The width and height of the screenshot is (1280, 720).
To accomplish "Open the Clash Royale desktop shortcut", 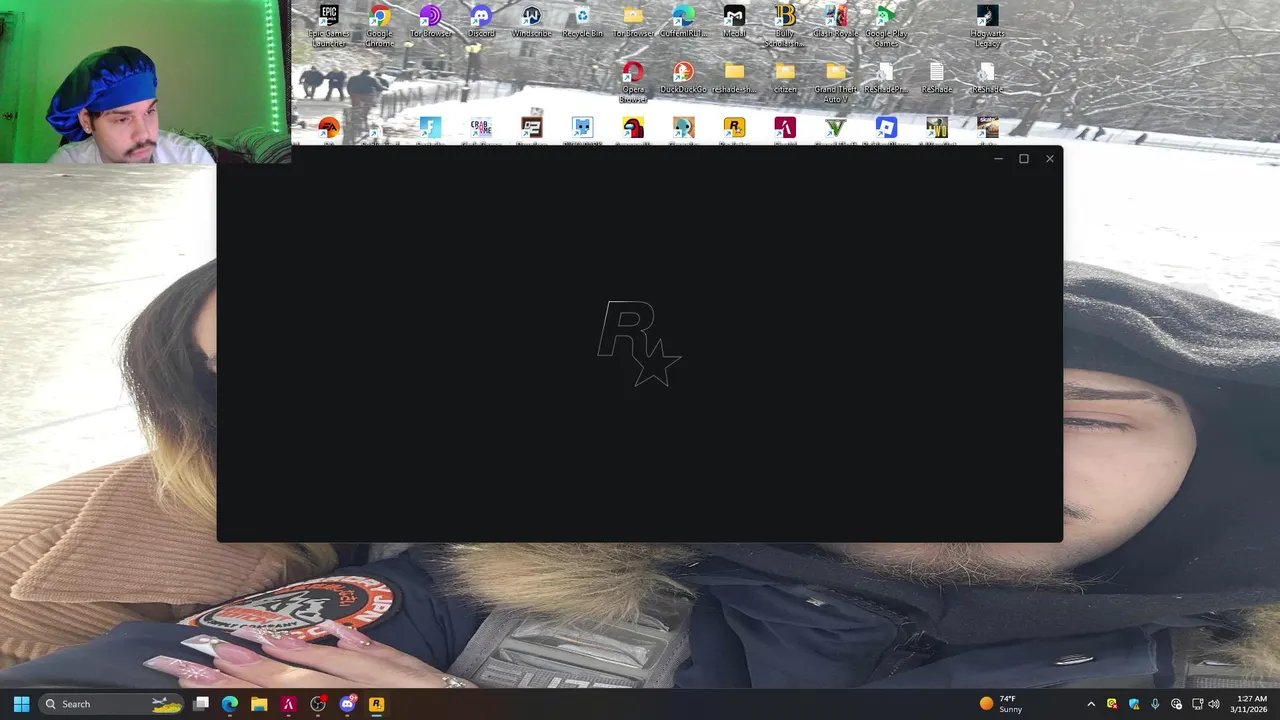I will point(835,22).
